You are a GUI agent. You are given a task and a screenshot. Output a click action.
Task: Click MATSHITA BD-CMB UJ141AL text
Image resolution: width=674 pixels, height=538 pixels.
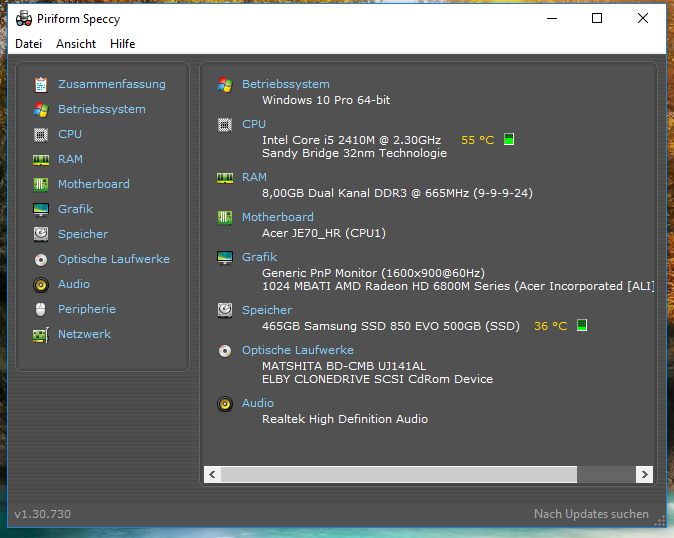[344, 366]
